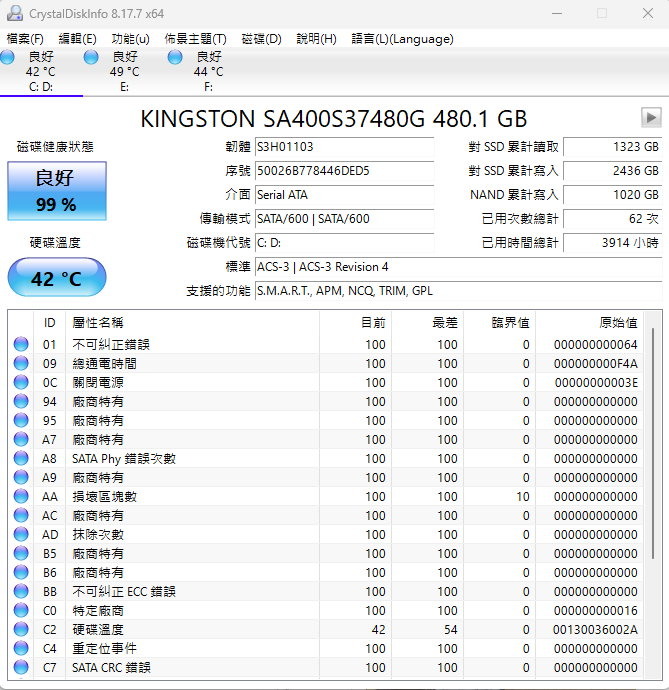Click status orb for attribute AD row
Image resolution: width=669 pixels, height=690 pixels.
(21, 534)
